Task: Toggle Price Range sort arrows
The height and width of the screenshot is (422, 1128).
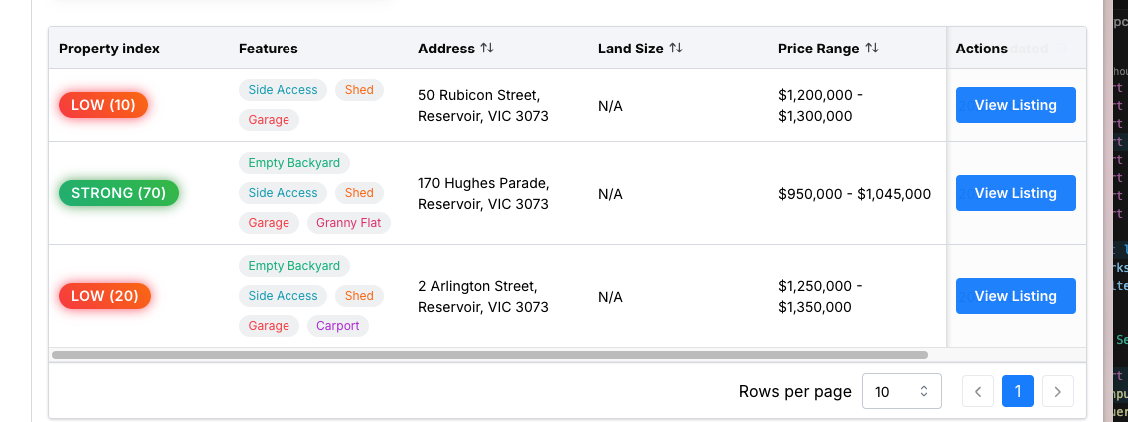Action: pos(872,48)
